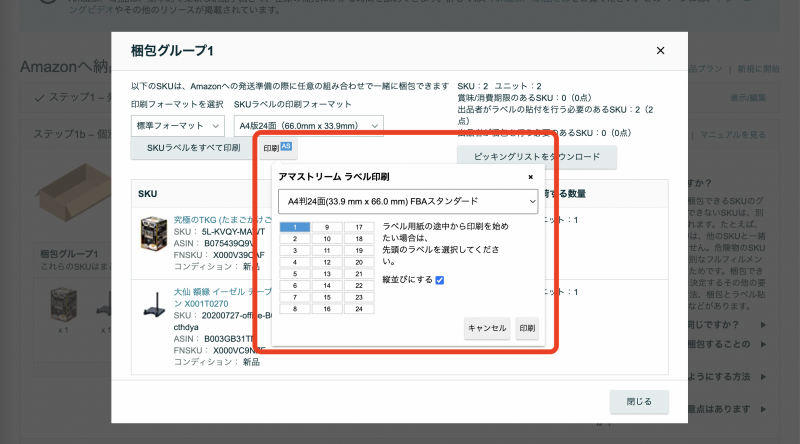Close the 梱包グループ1 dialog with X
Screen dimensions: 800x444
tap(660, 51)
